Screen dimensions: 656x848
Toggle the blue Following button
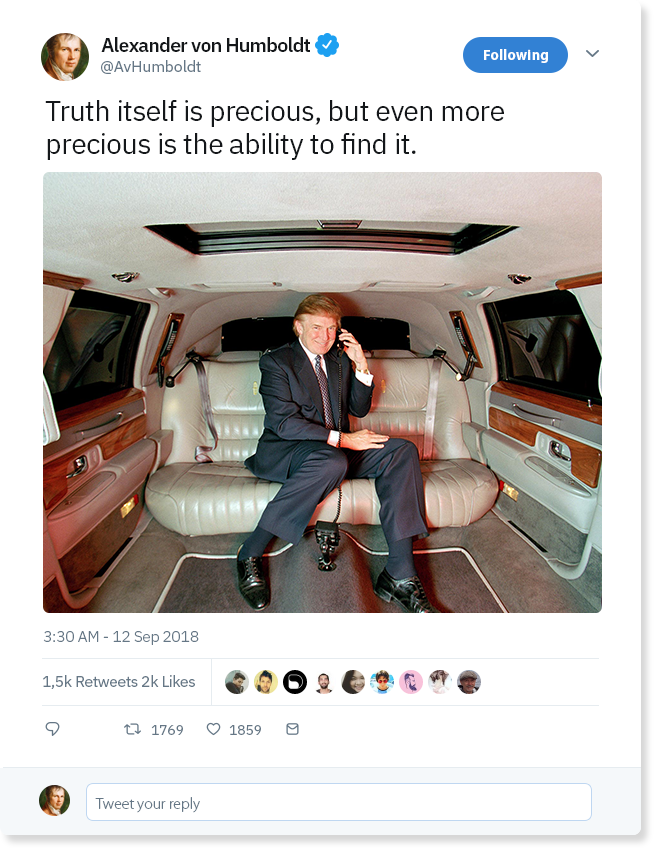(515, 55)
